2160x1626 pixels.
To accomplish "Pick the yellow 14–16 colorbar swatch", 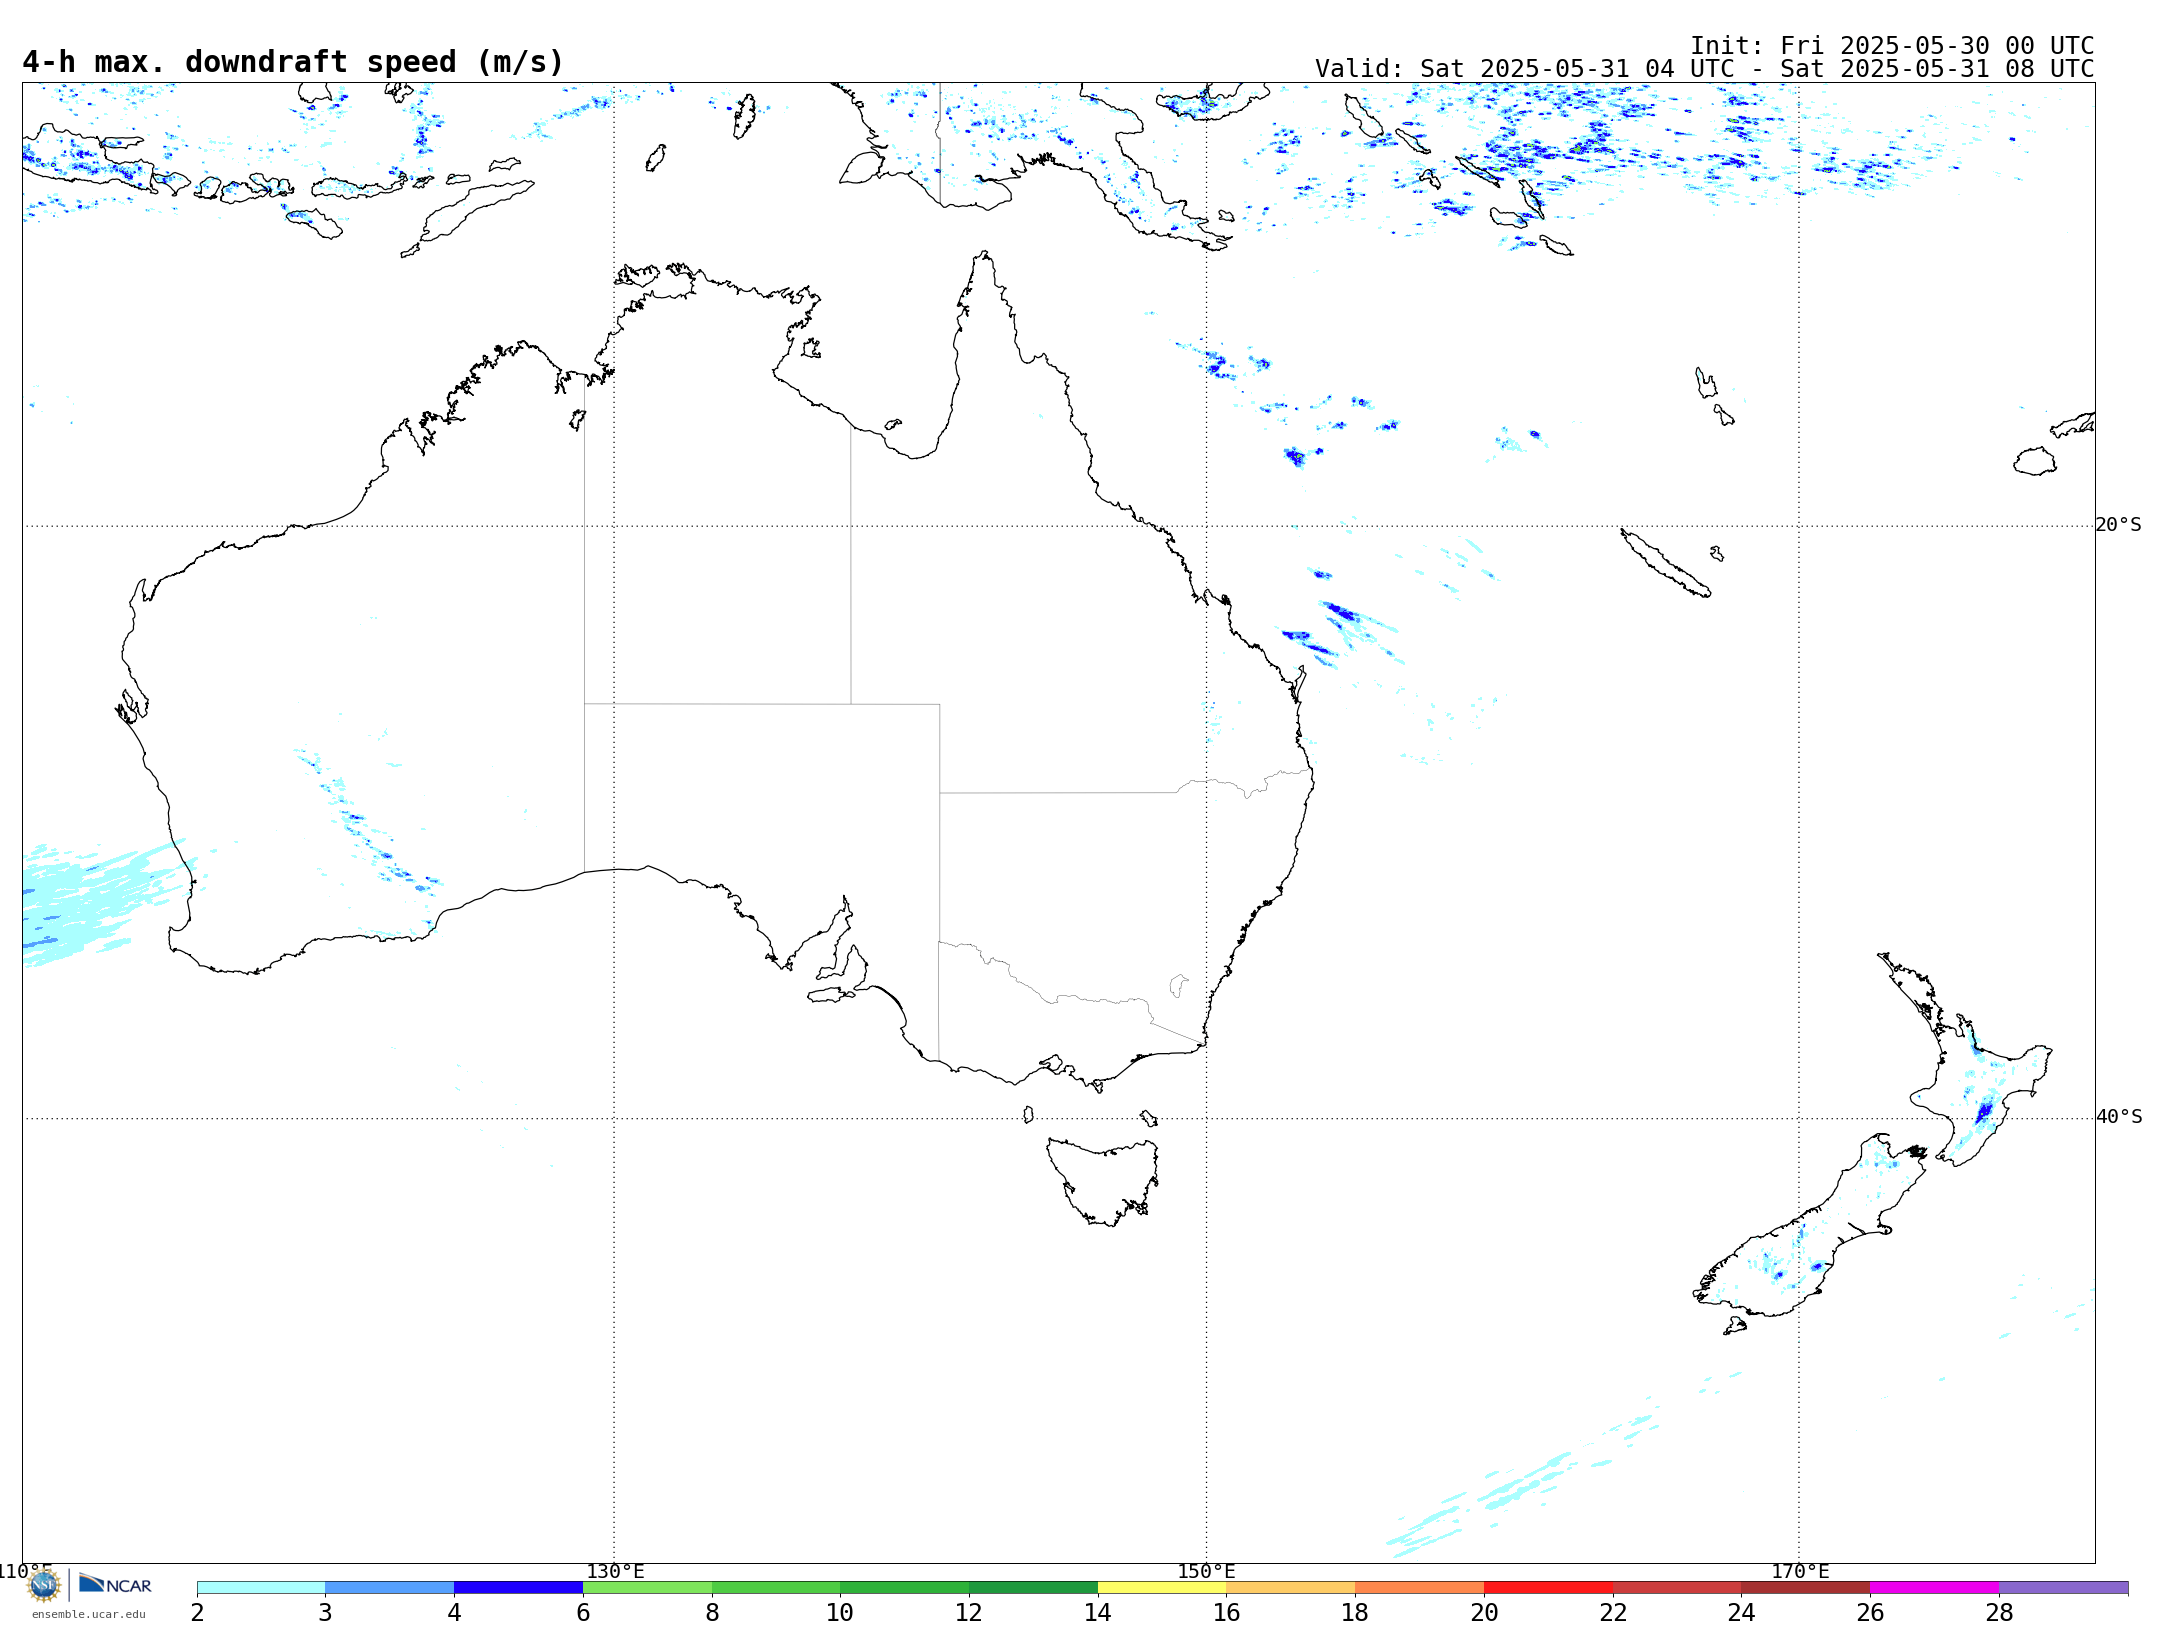I will click(1162, 1588).
